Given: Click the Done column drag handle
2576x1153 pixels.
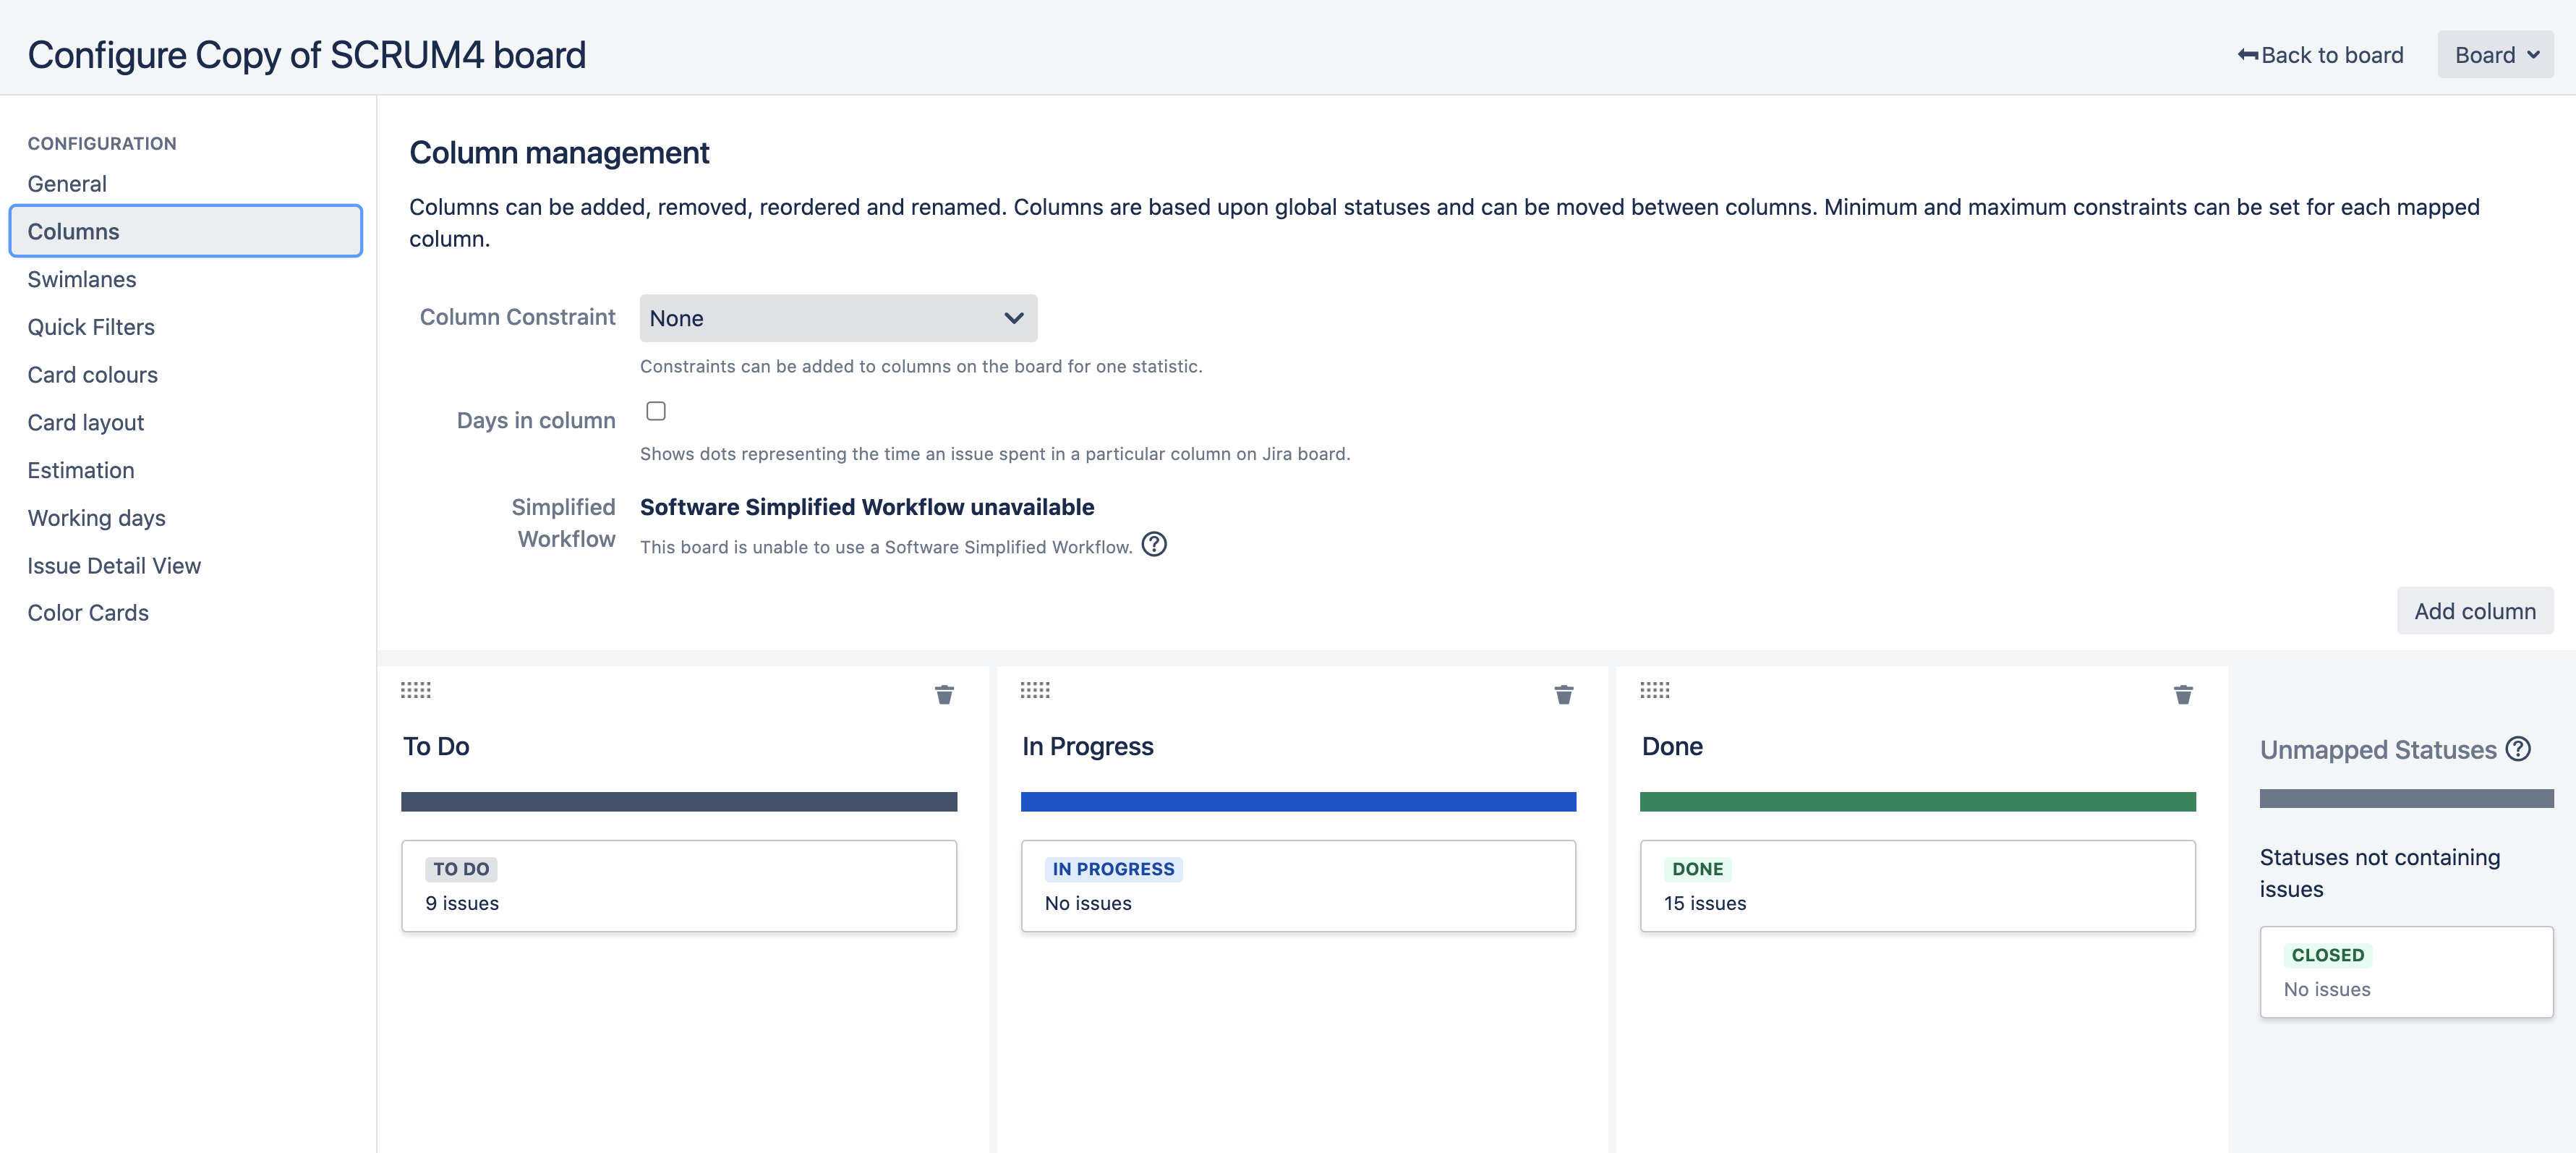Looking at the screenshot, I should [1655, 690].
